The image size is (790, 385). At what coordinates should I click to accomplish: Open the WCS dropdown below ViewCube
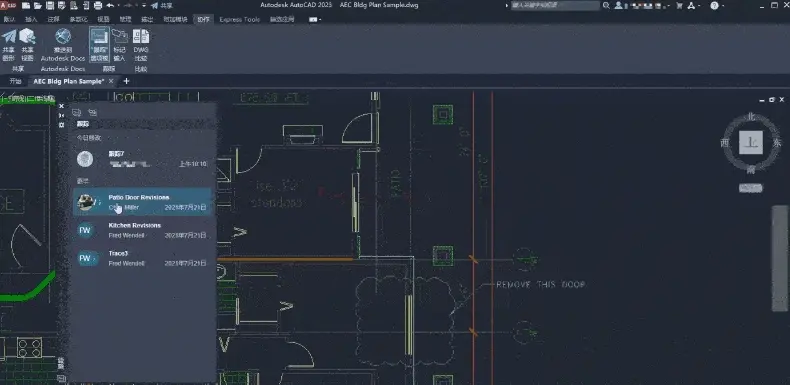coord(751,188)
